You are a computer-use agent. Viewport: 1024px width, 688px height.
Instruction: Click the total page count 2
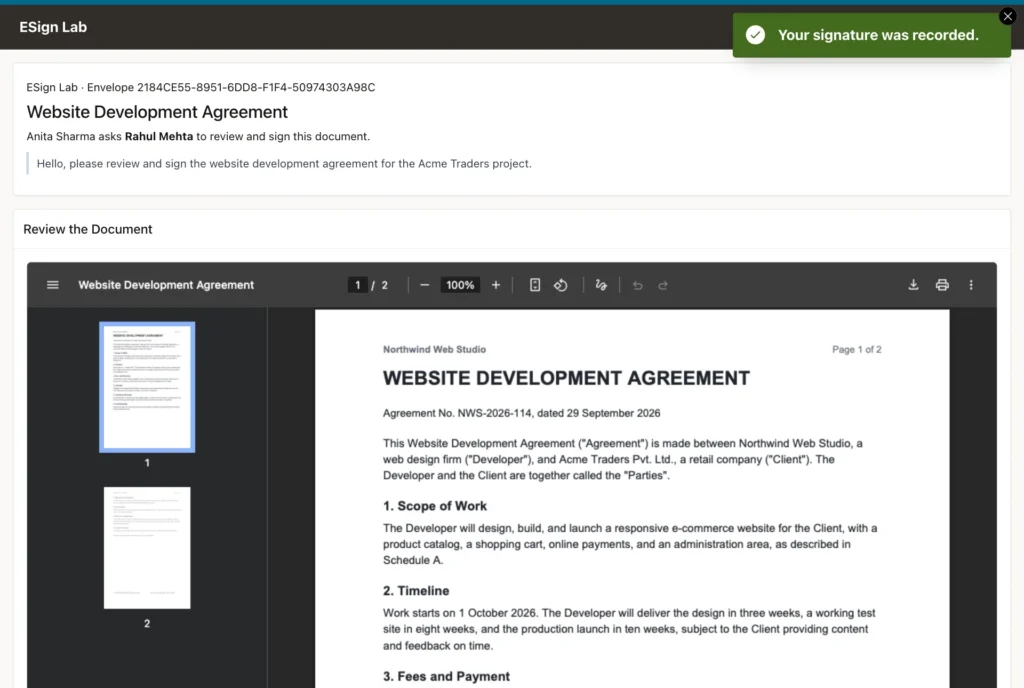tap(385, 285)
